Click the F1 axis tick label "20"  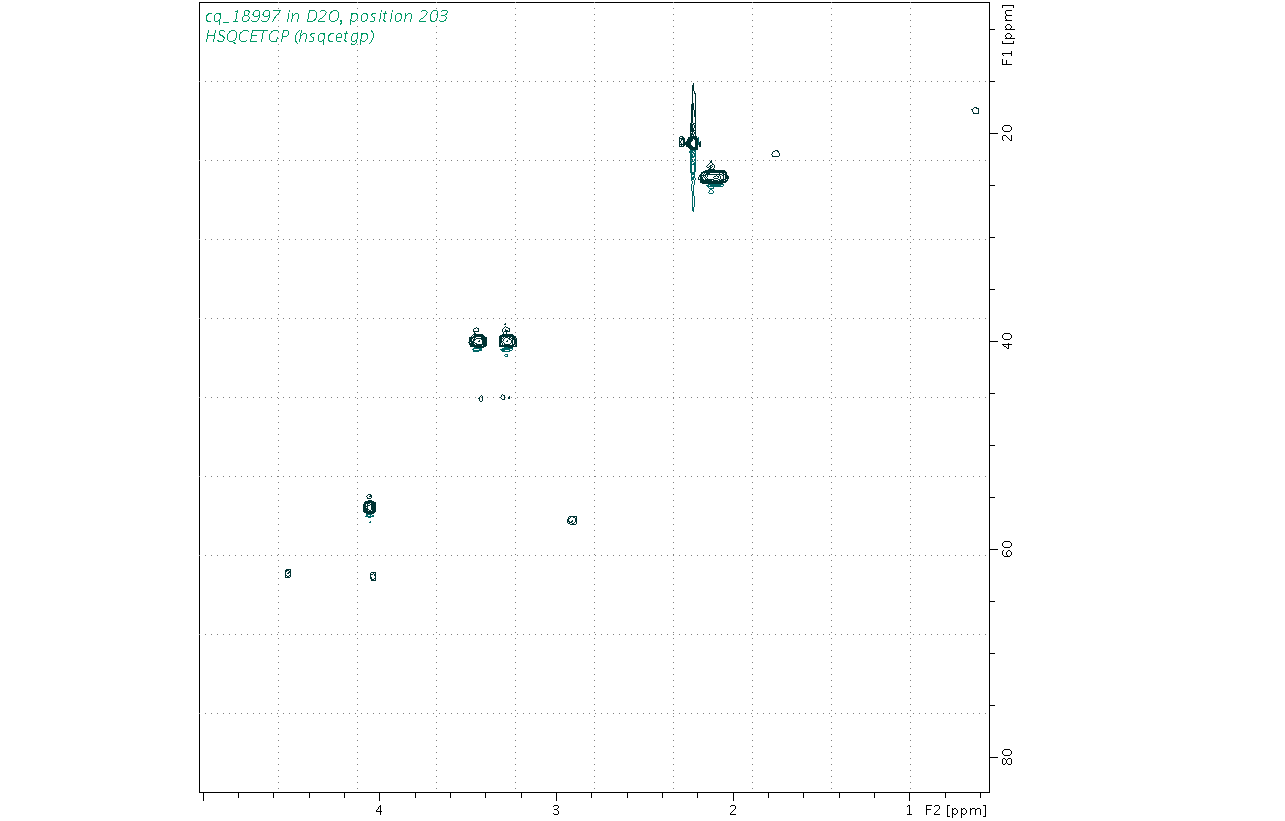click(x=1008, y=133)
